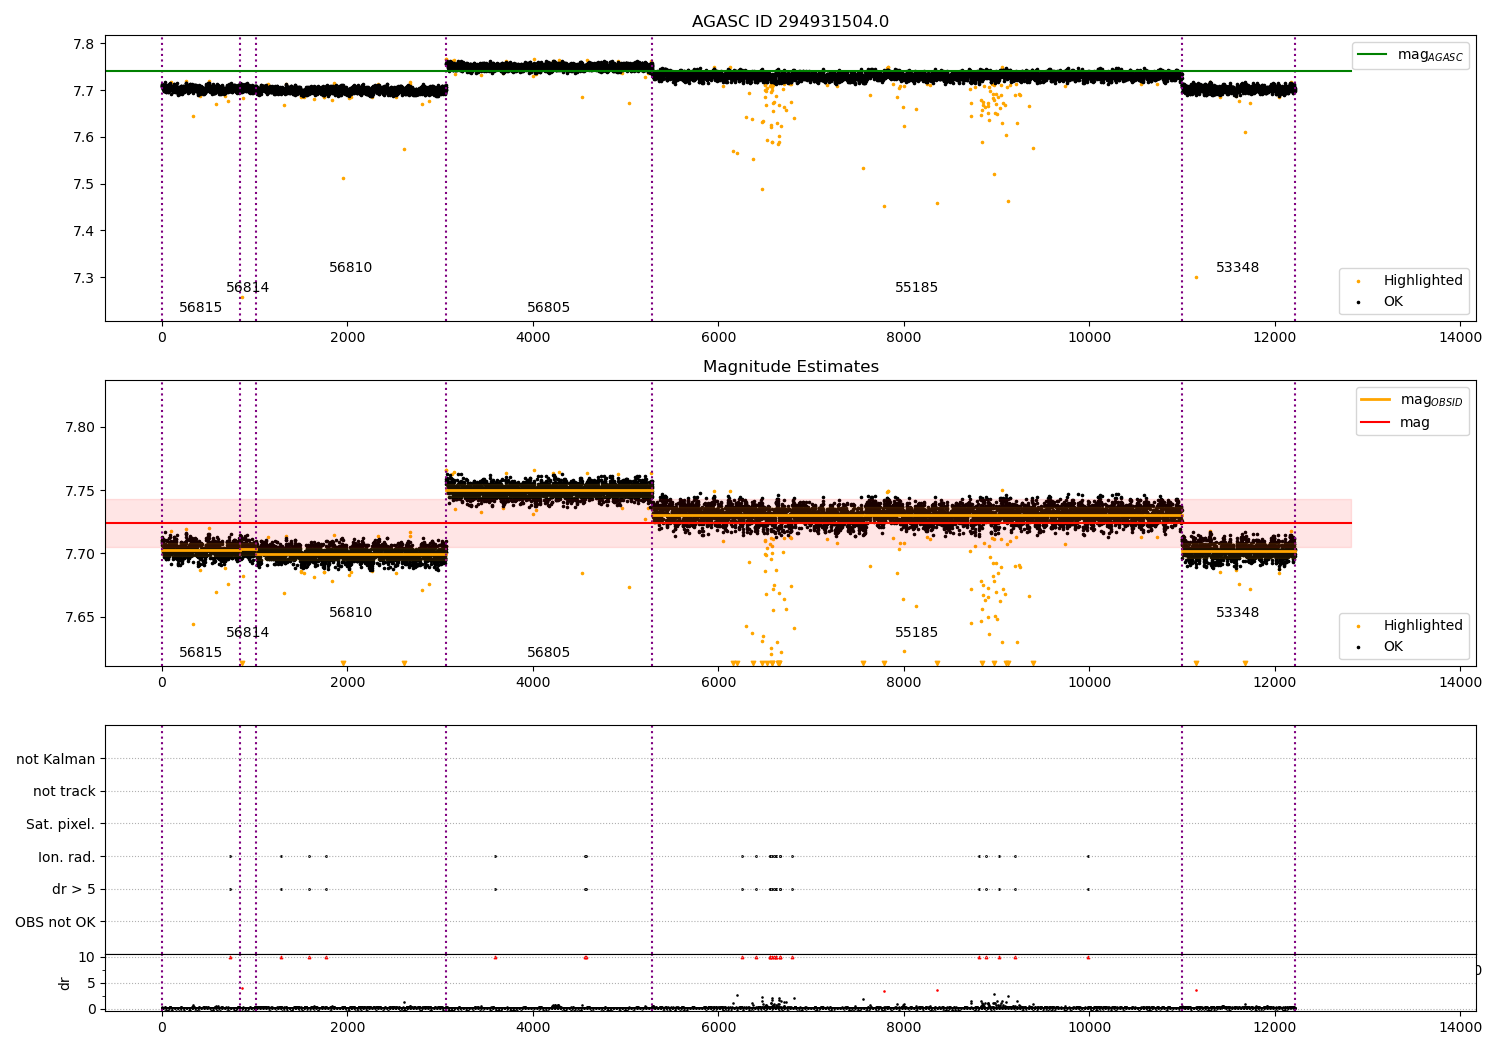
Task: Select the mag AGASC legend entry
Action: (1411, 55)
